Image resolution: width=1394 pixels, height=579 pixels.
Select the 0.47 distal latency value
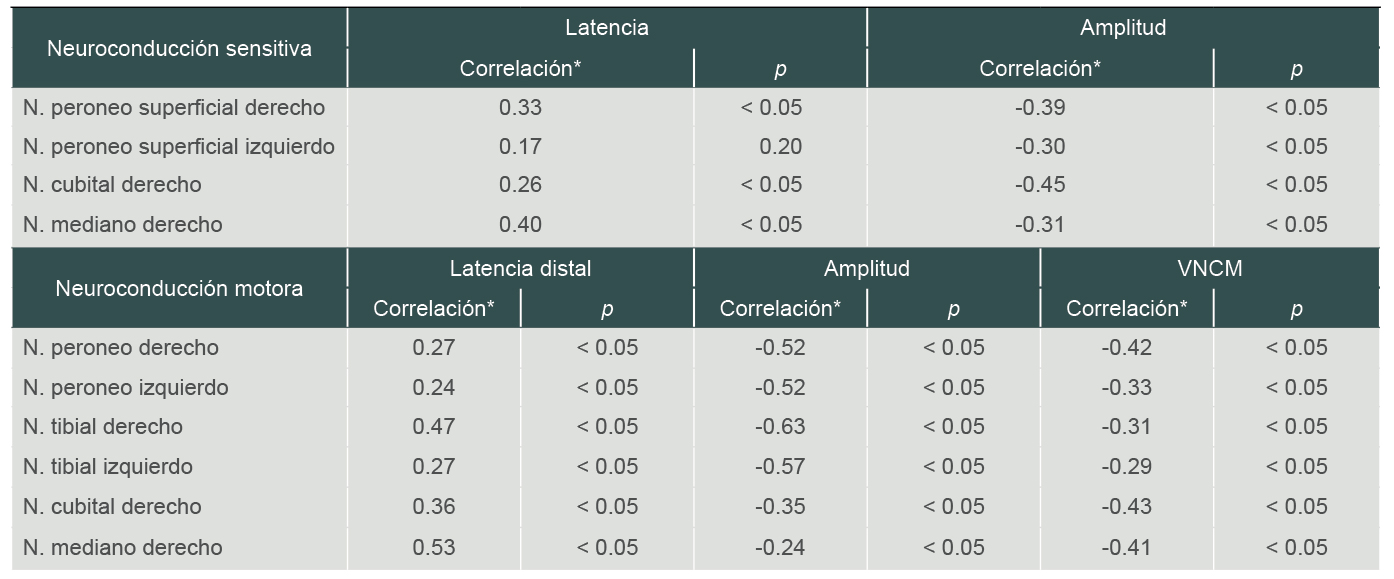(434, 427)
